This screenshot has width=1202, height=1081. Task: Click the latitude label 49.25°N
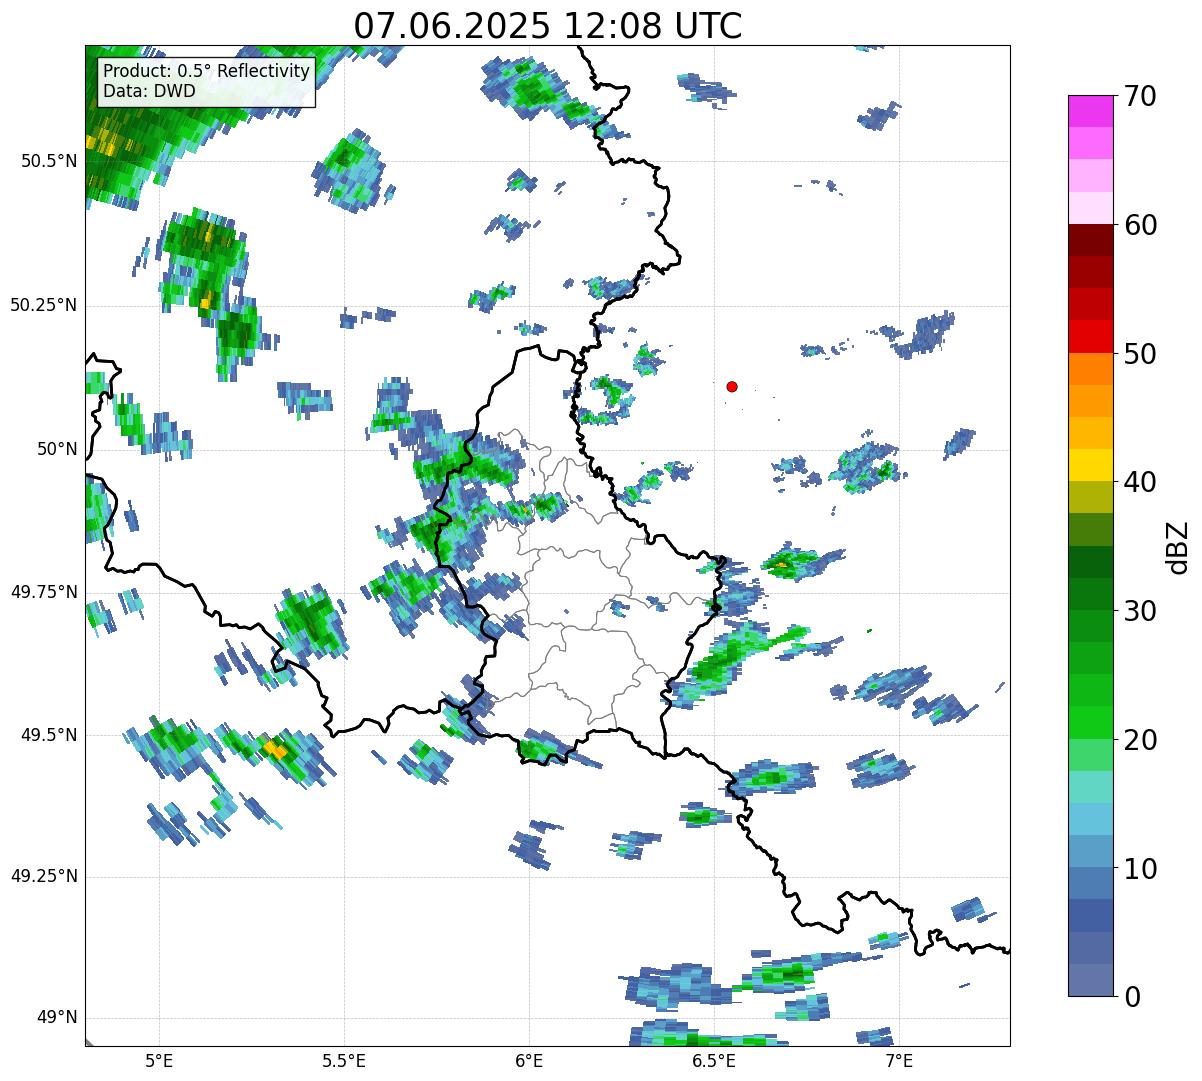[43, 876]
